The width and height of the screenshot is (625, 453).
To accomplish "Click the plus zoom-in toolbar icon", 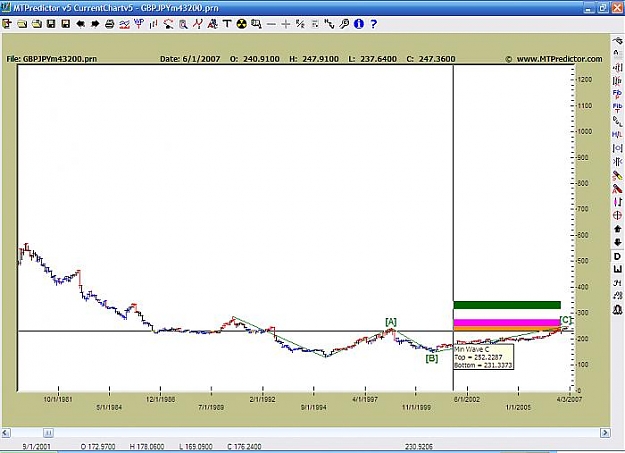I will tap(285, 24).
